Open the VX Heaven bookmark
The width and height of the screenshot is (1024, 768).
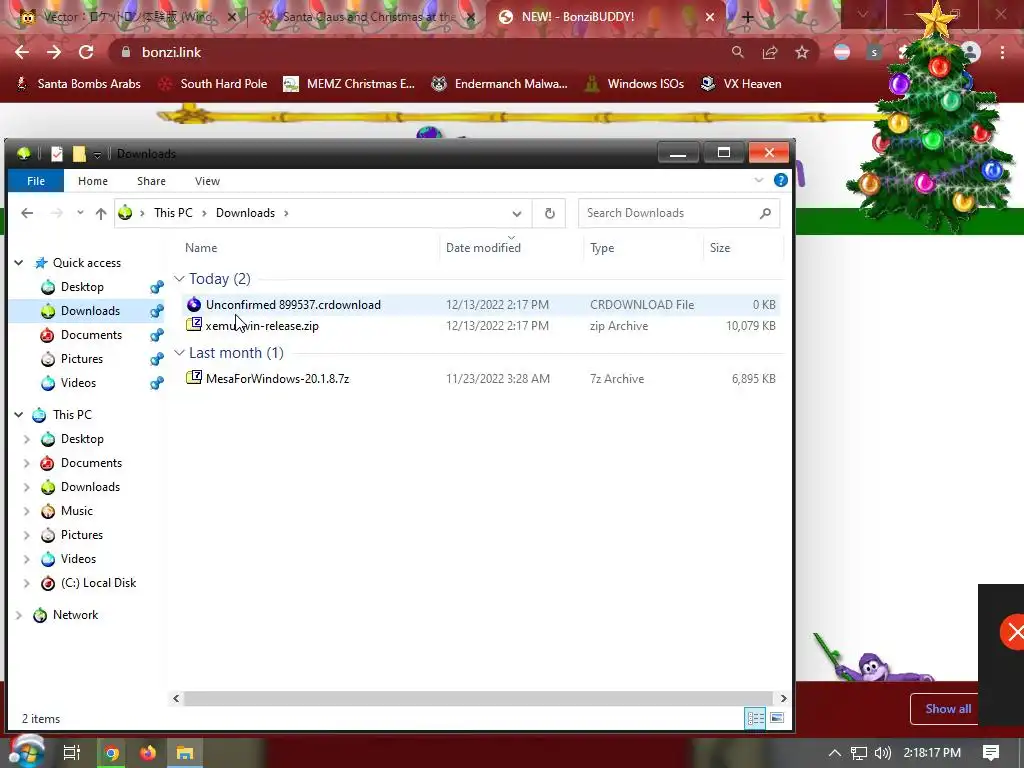[x=741, y=84]
